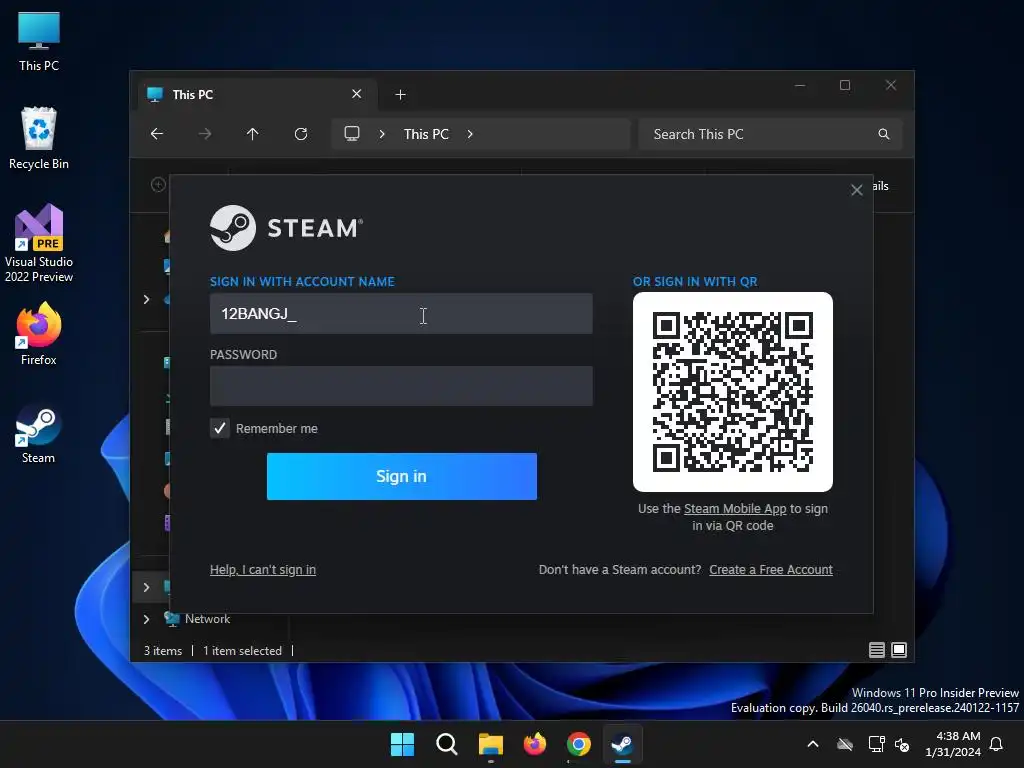Select the This PC tab in File Explorer
Viewport: 1024px width, 768px height.
(x=257, y=95)
